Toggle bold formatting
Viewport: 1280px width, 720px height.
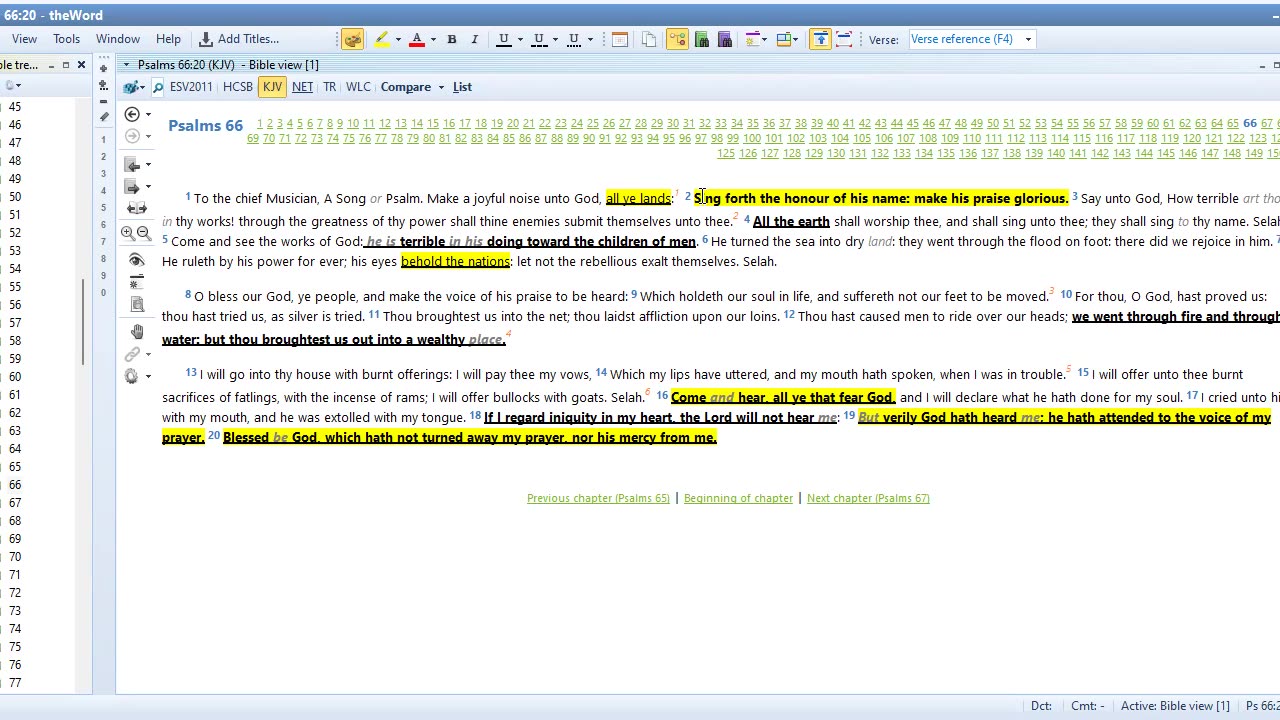452,39
